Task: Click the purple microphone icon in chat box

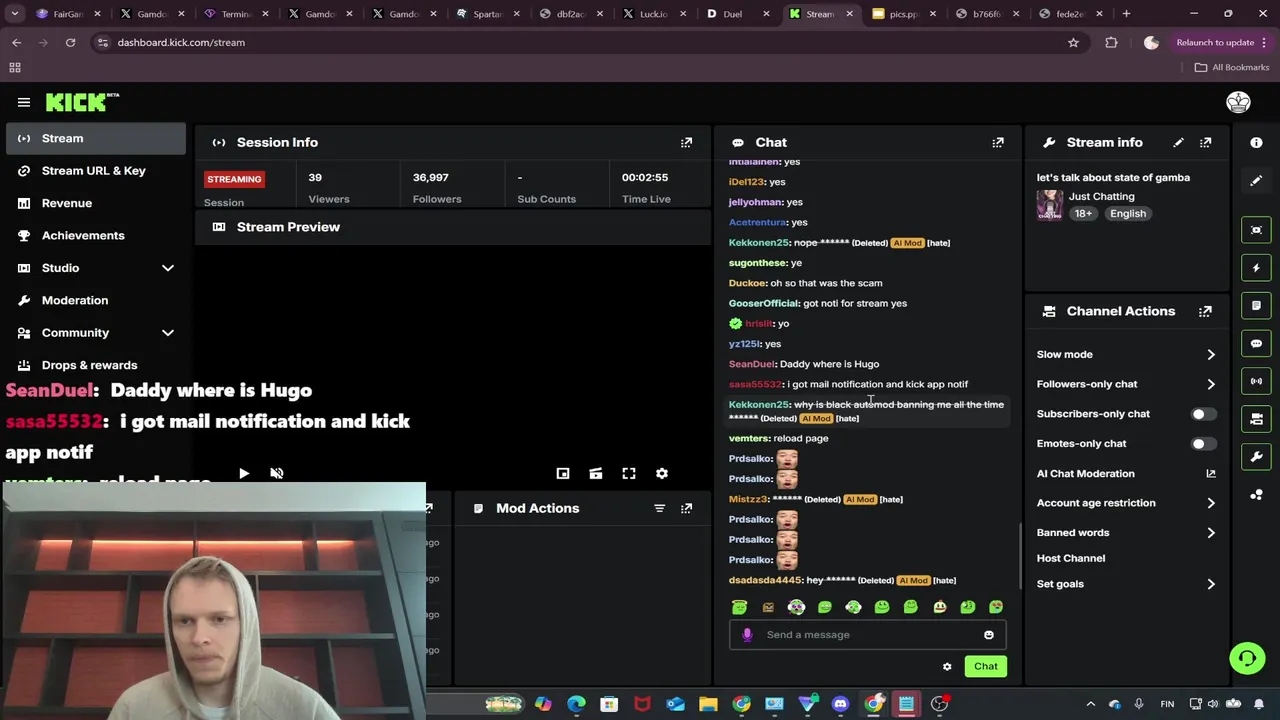Action: click(x=747, y=635)
